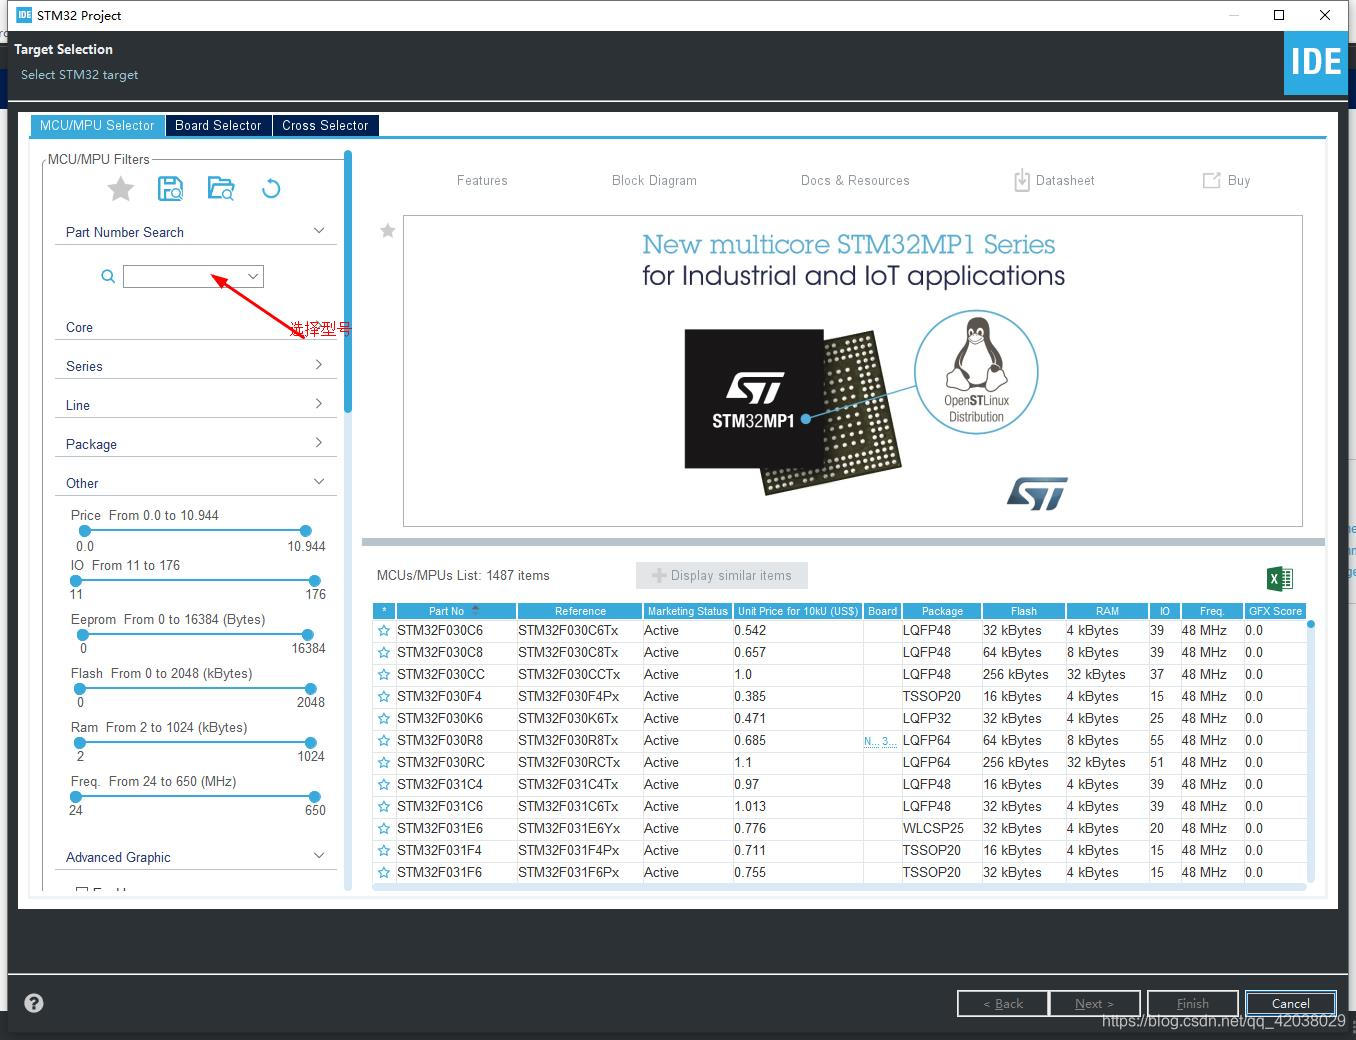The width and height of the screenshot is (1356, 1040).
Task: Save current search filter icon
Action: [170, 188]
